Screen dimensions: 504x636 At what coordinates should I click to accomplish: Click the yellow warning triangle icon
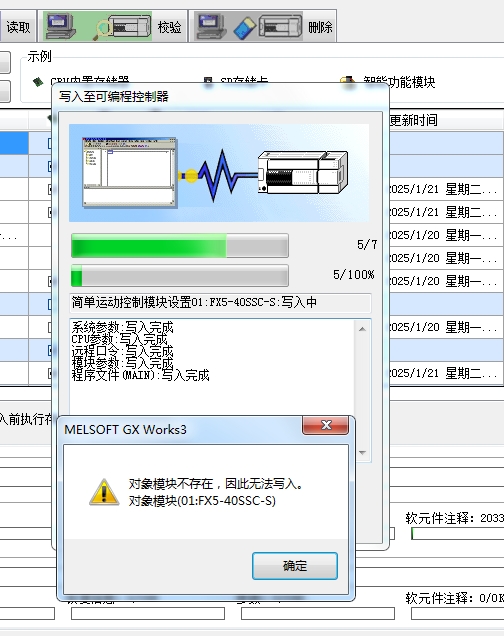pos(104,492)
